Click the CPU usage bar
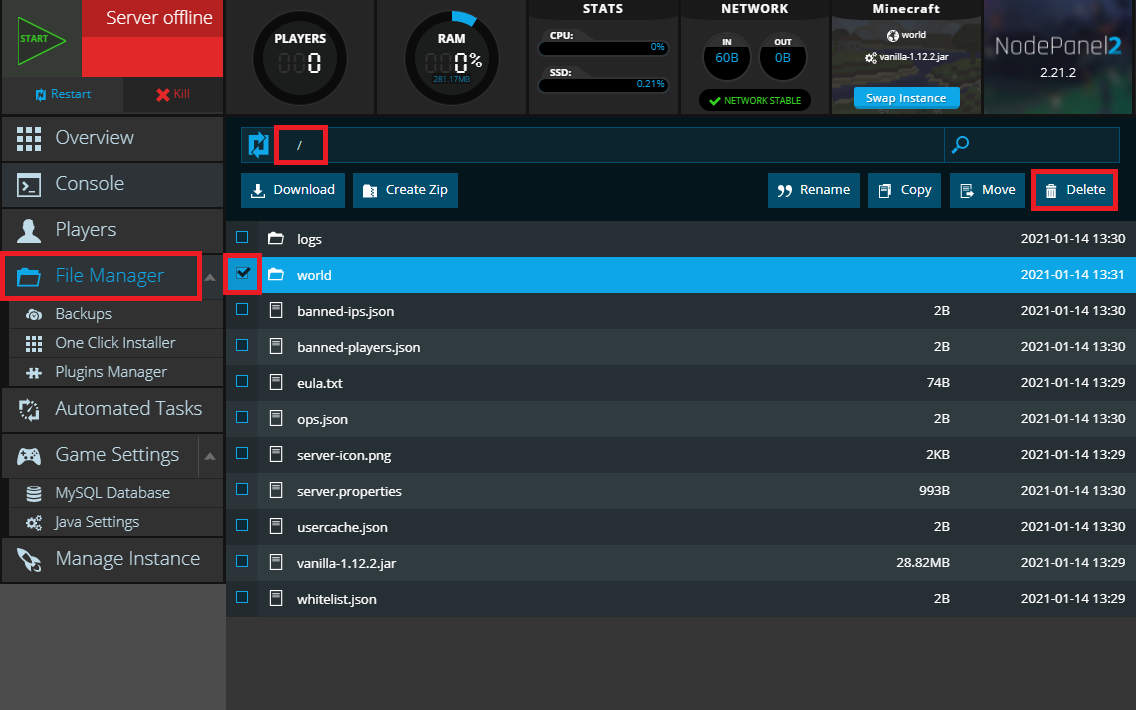The width and height of the screenshot is (1136, 710). tap(603, 48)
